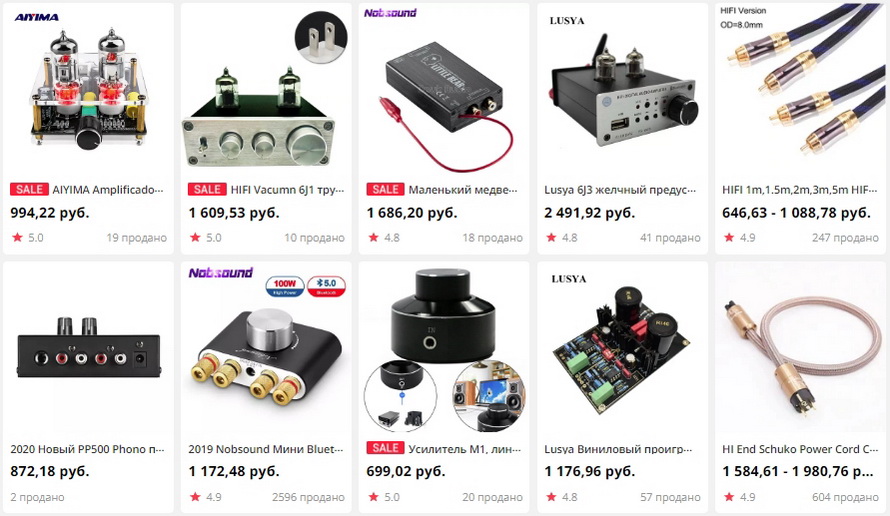Open the Schuko power cord product image
Screen dimensions: 890x516
[x=800, y=349]
